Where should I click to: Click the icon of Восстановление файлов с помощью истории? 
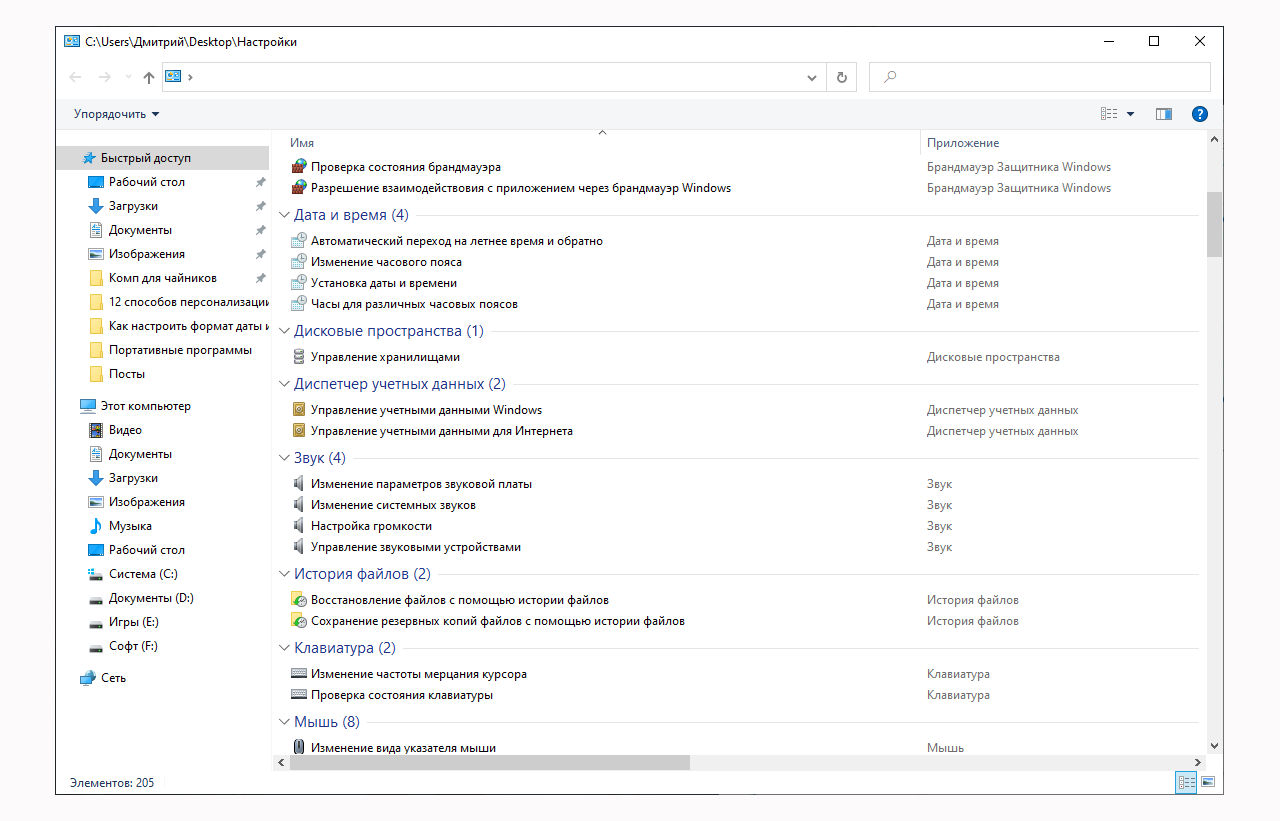click(298, 600)
